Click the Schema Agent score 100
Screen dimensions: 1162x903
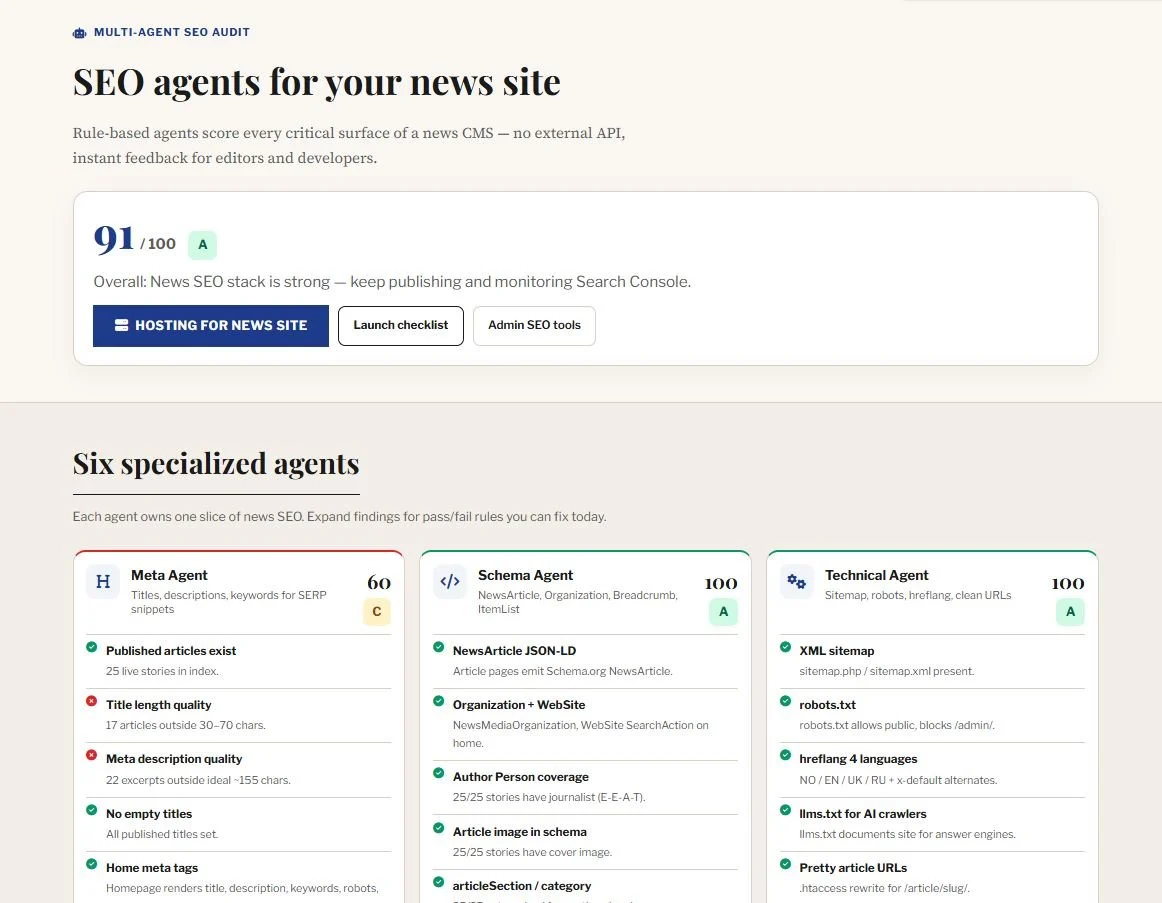coord(721,584)
